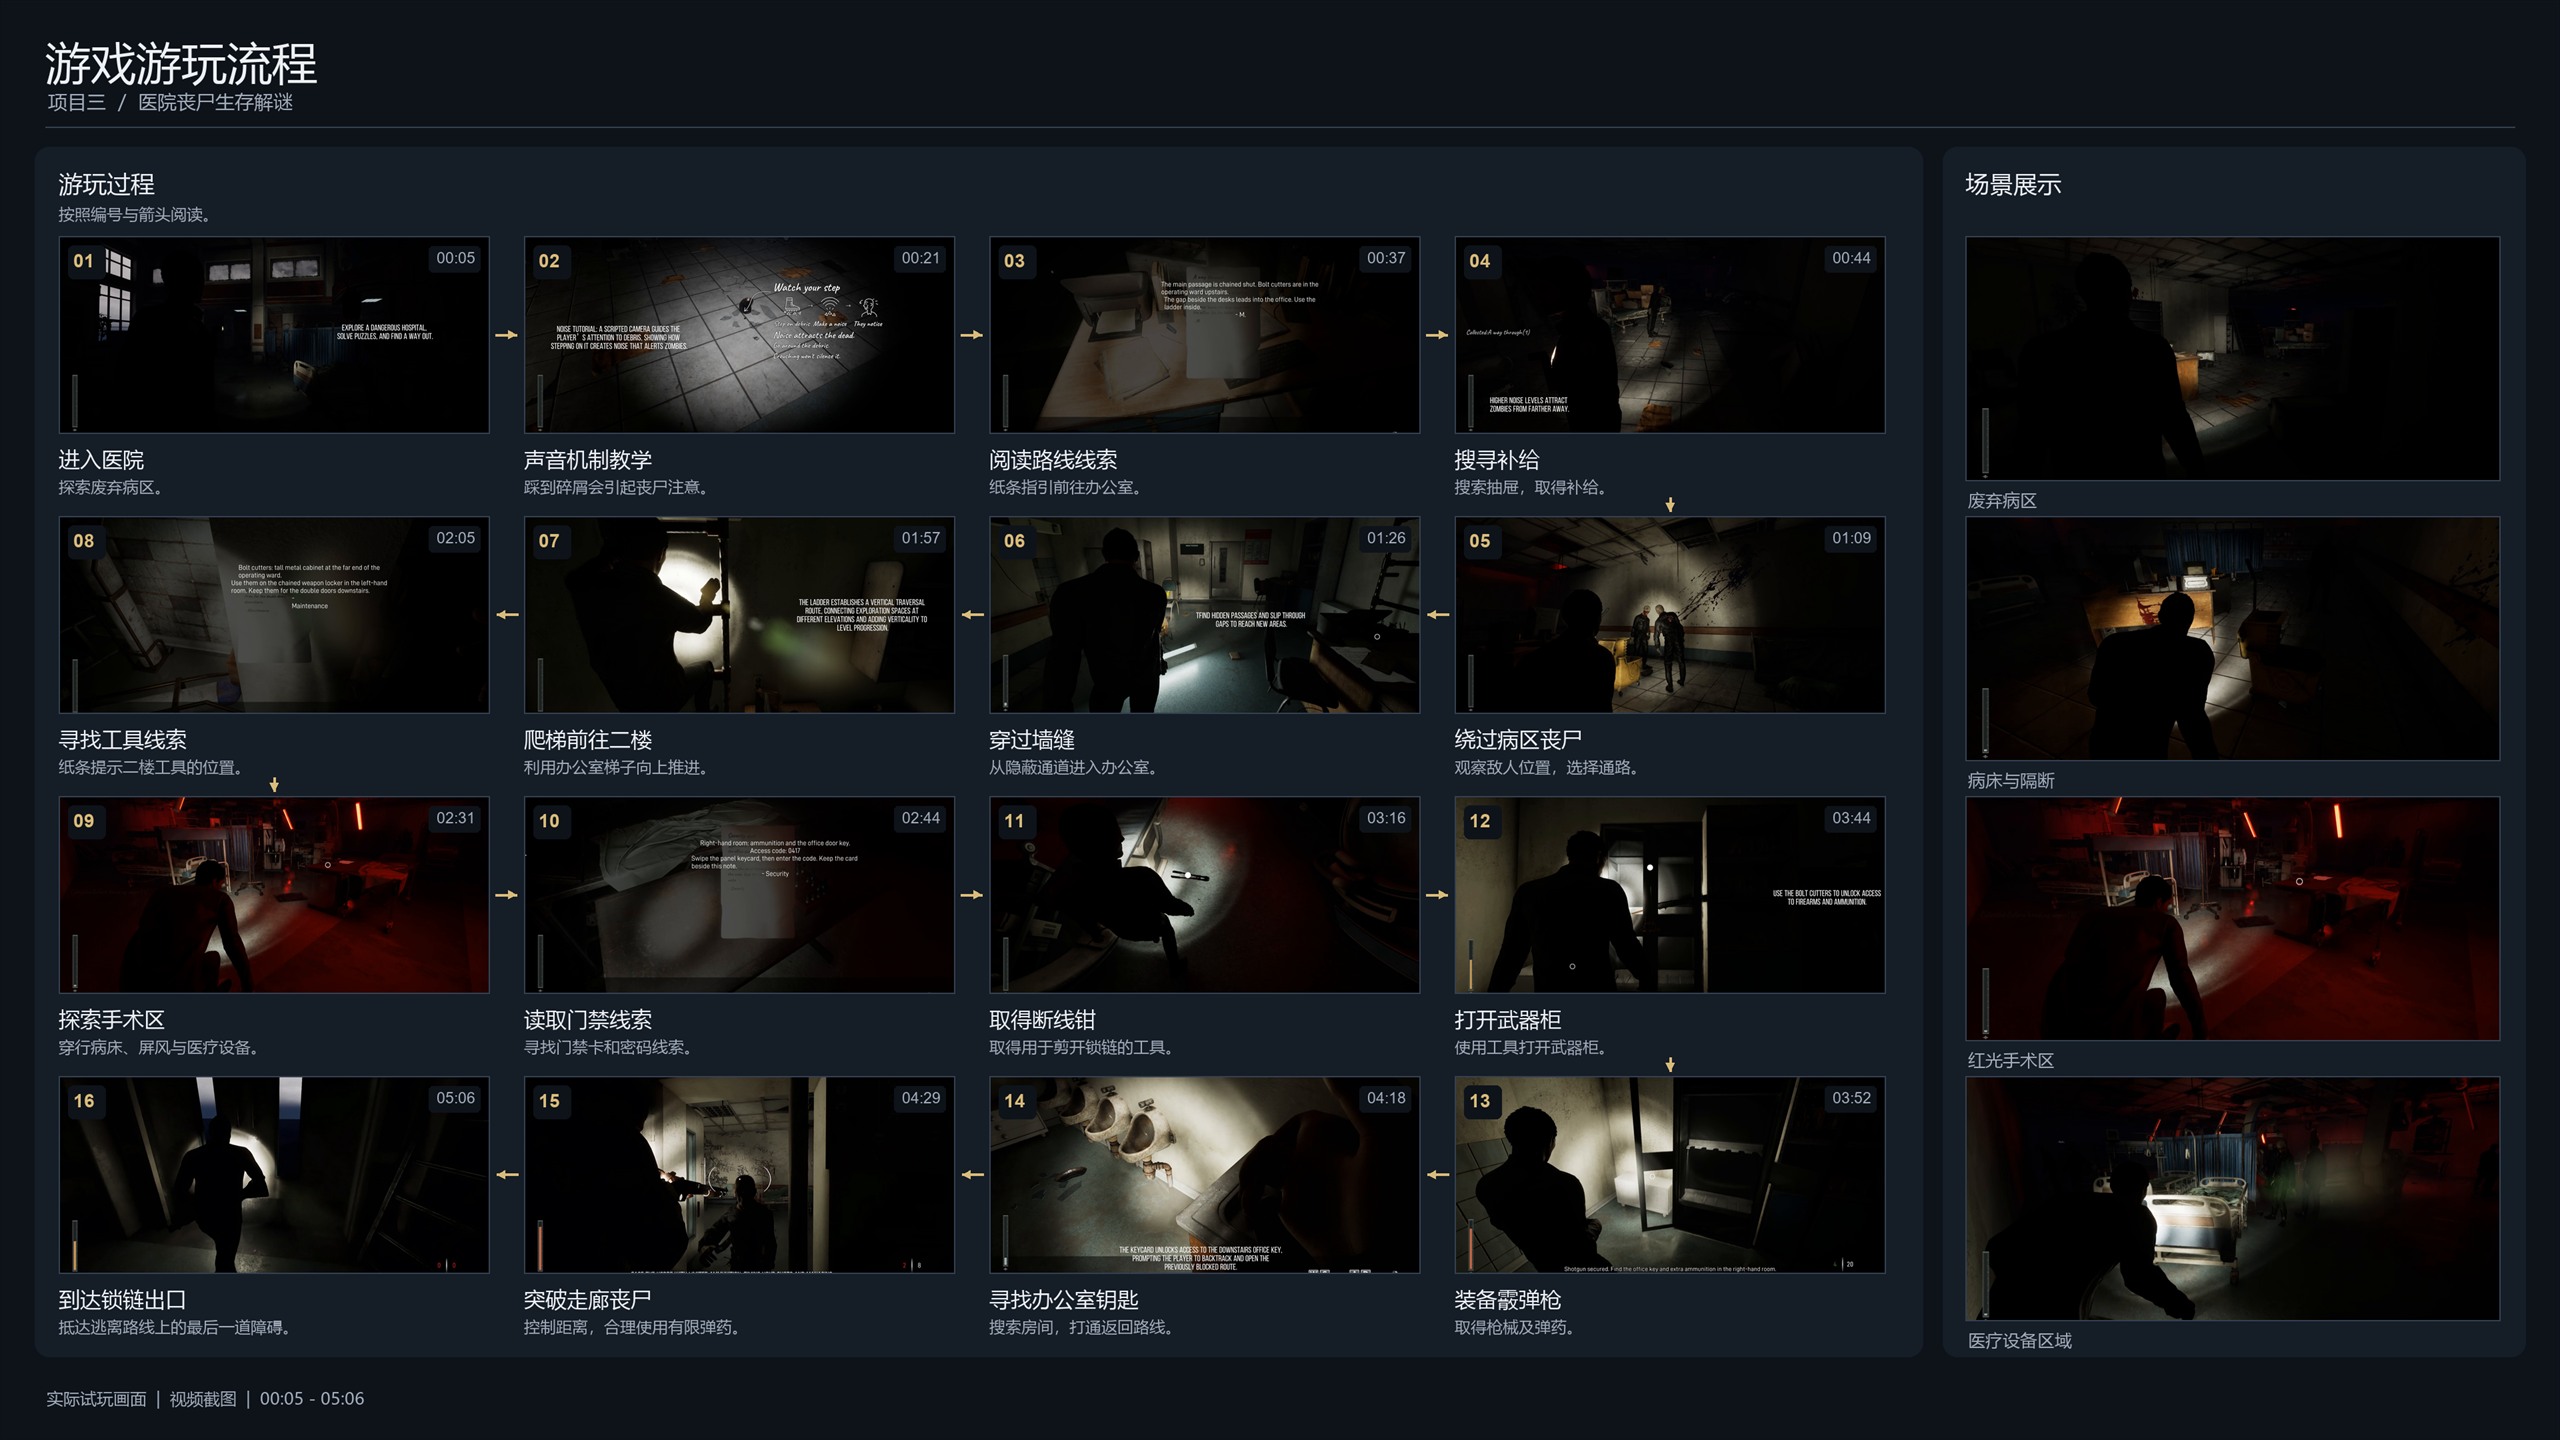
Task: Select the 场景展示 panel heading
Action: pyautogui.click(x=2013, y=184)
